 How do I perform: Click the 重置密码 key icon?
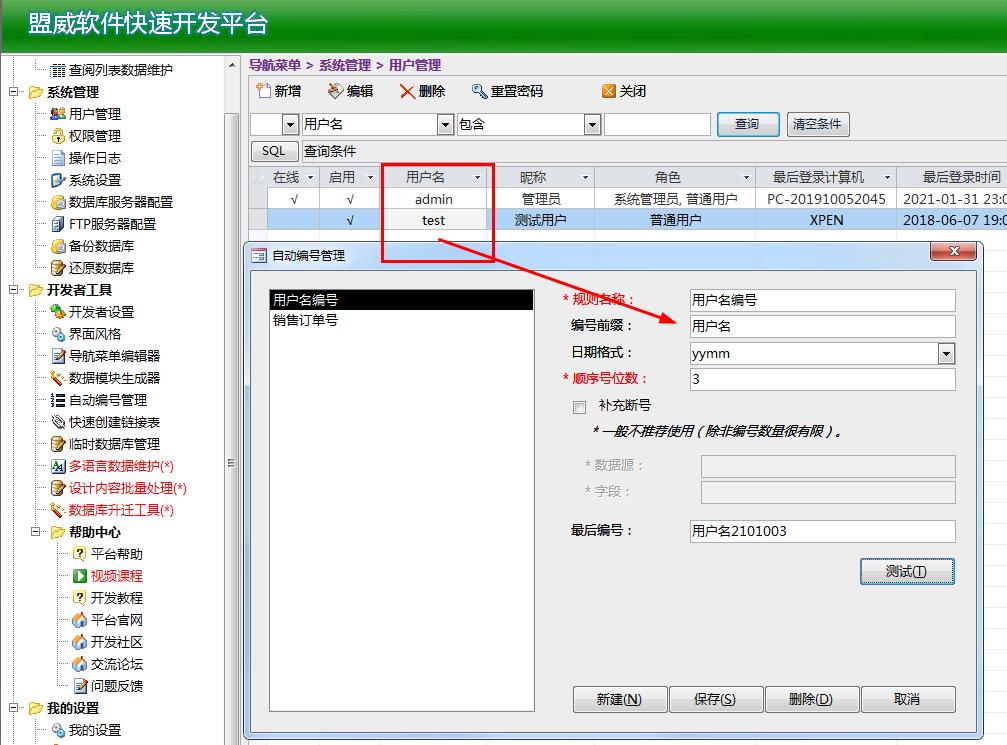pos(479,91)
